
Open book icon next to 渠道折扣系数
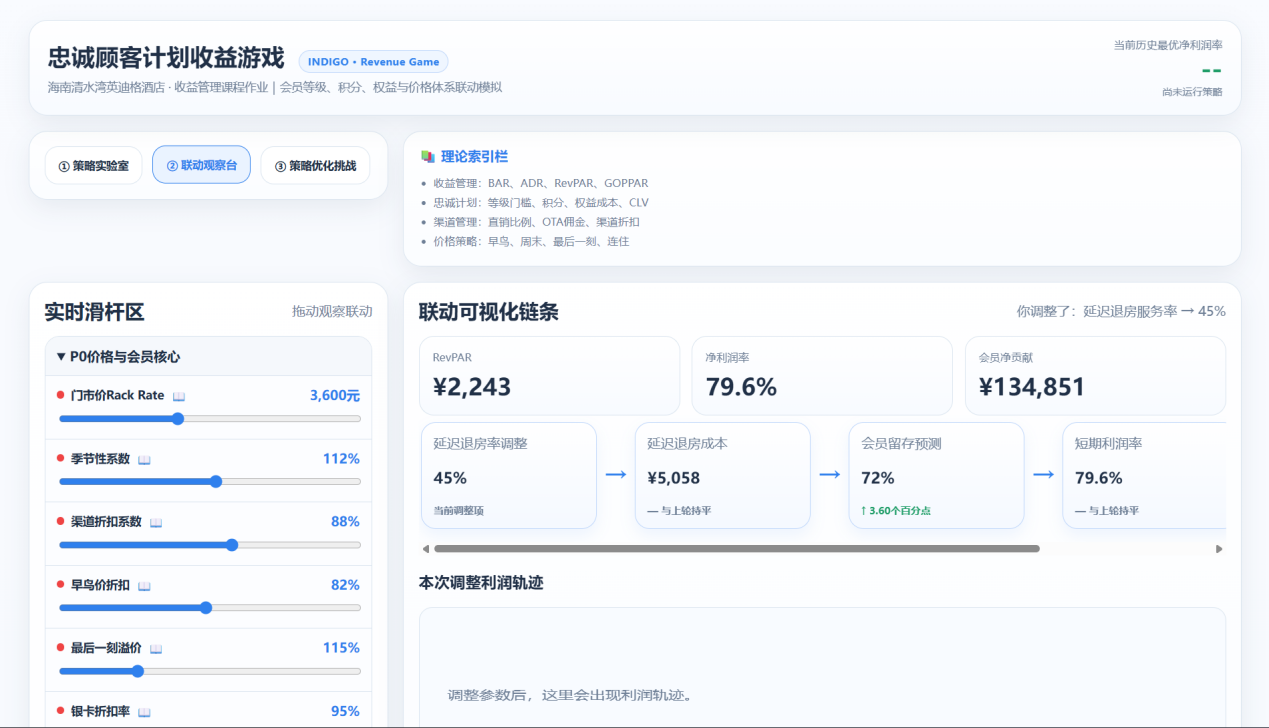[156, 522]
